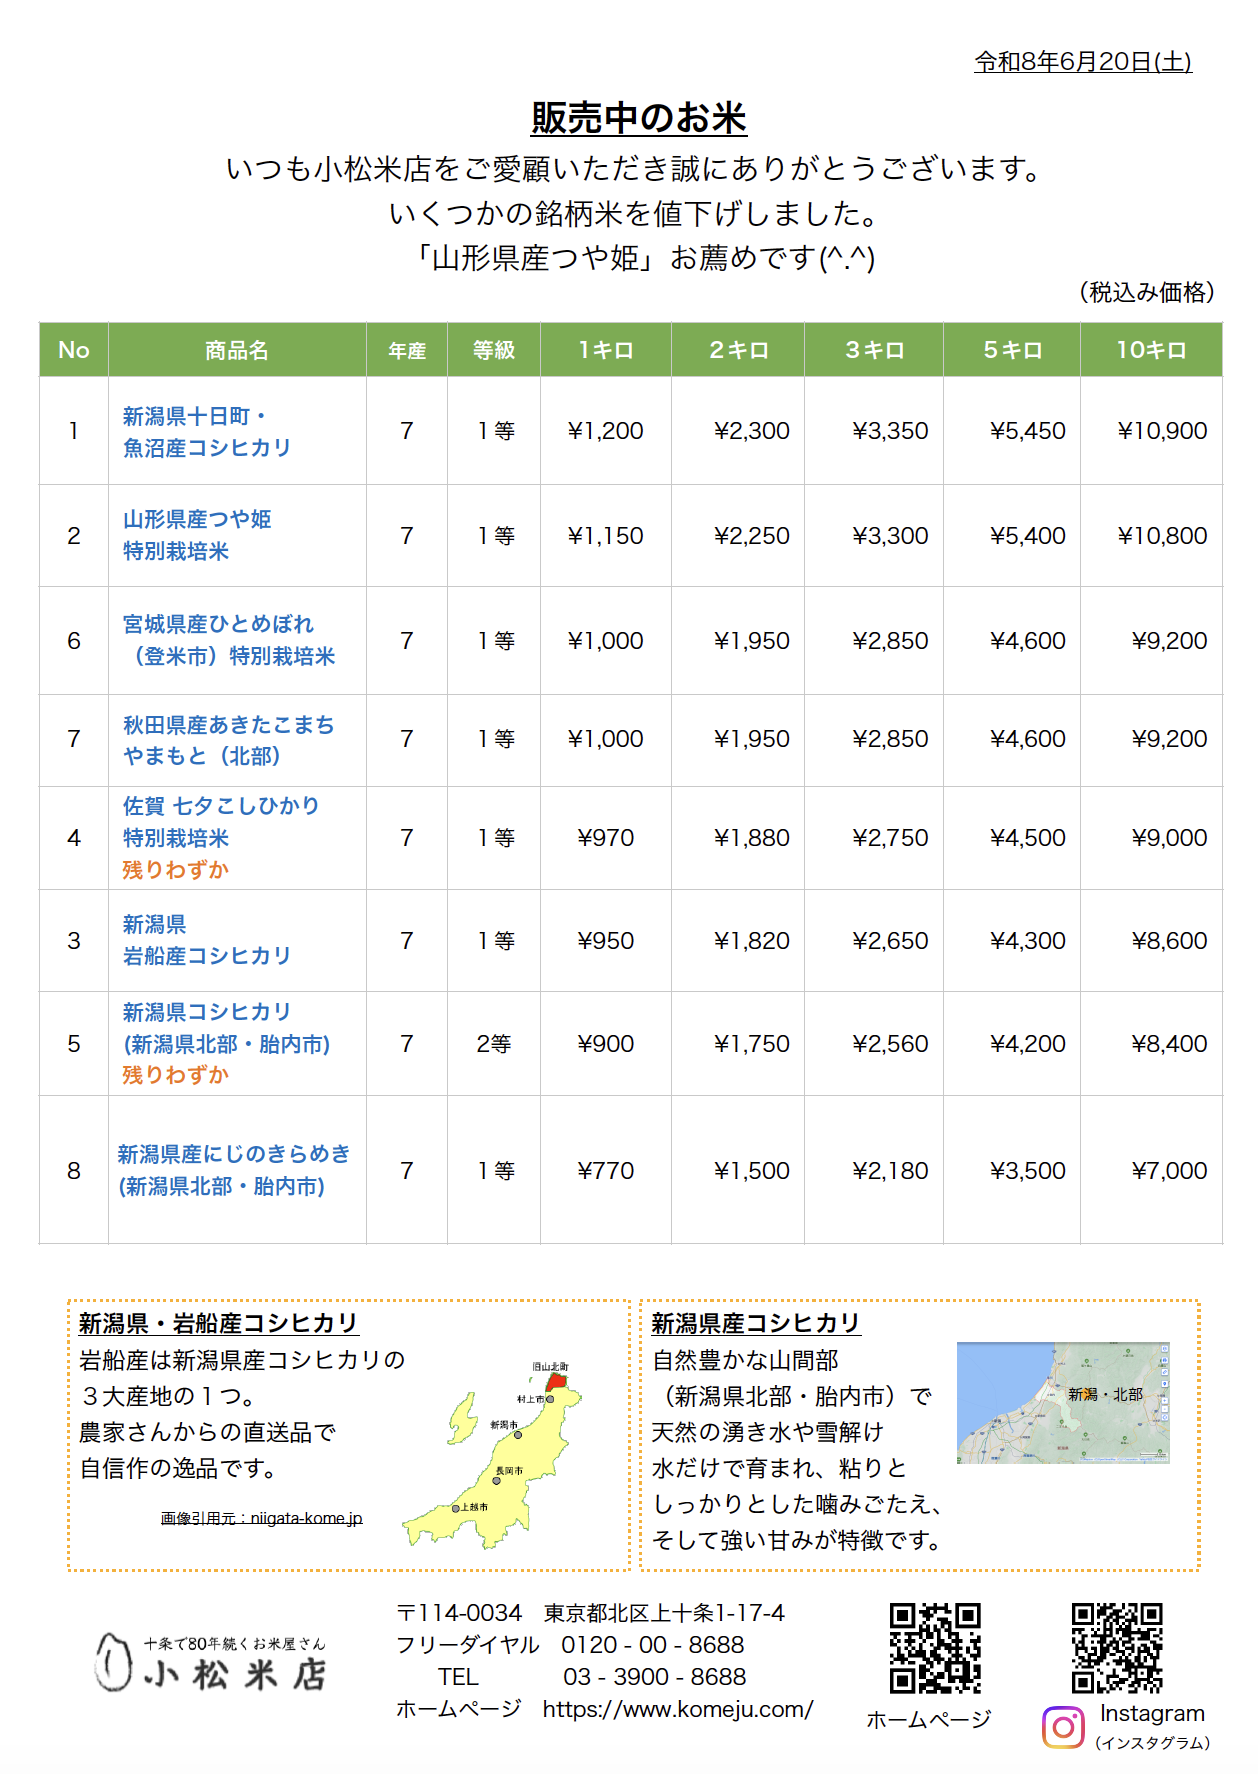The image size is (1258, 1774).
Task: Click the free dial number 0120 - 00 - 8688
Action: click(652, 1645)
